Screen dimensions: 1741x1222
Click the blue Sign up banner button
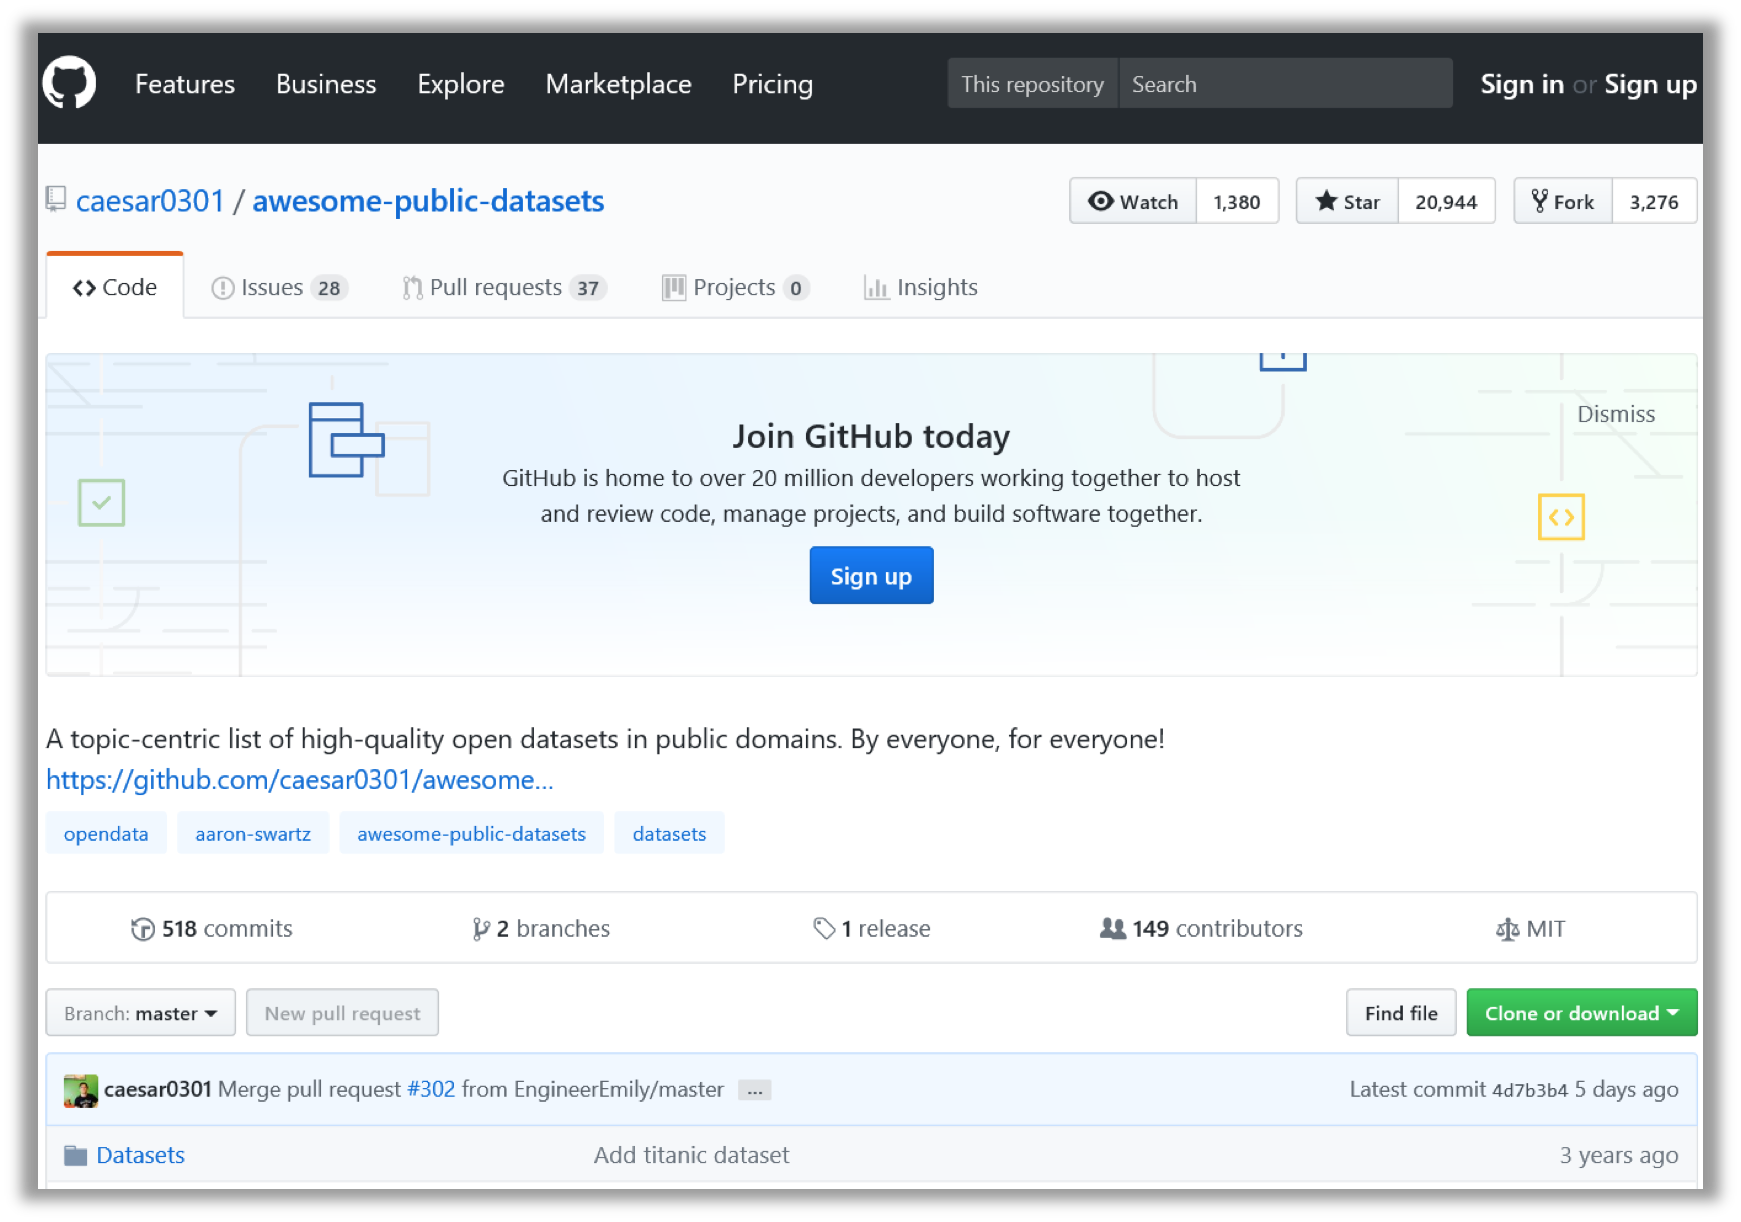coord(871,576)
